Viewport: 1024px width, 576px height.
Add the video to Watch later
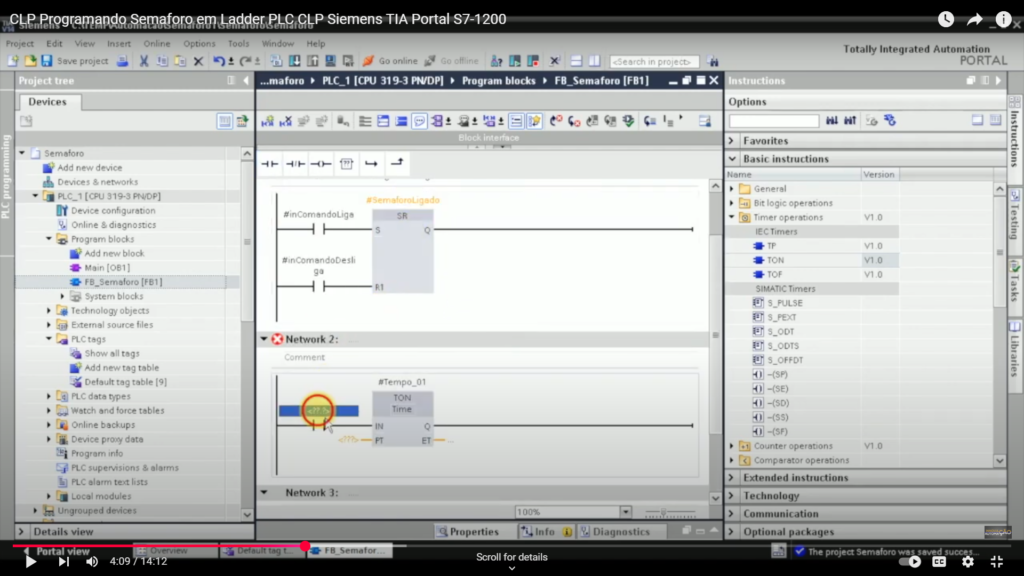946,20
